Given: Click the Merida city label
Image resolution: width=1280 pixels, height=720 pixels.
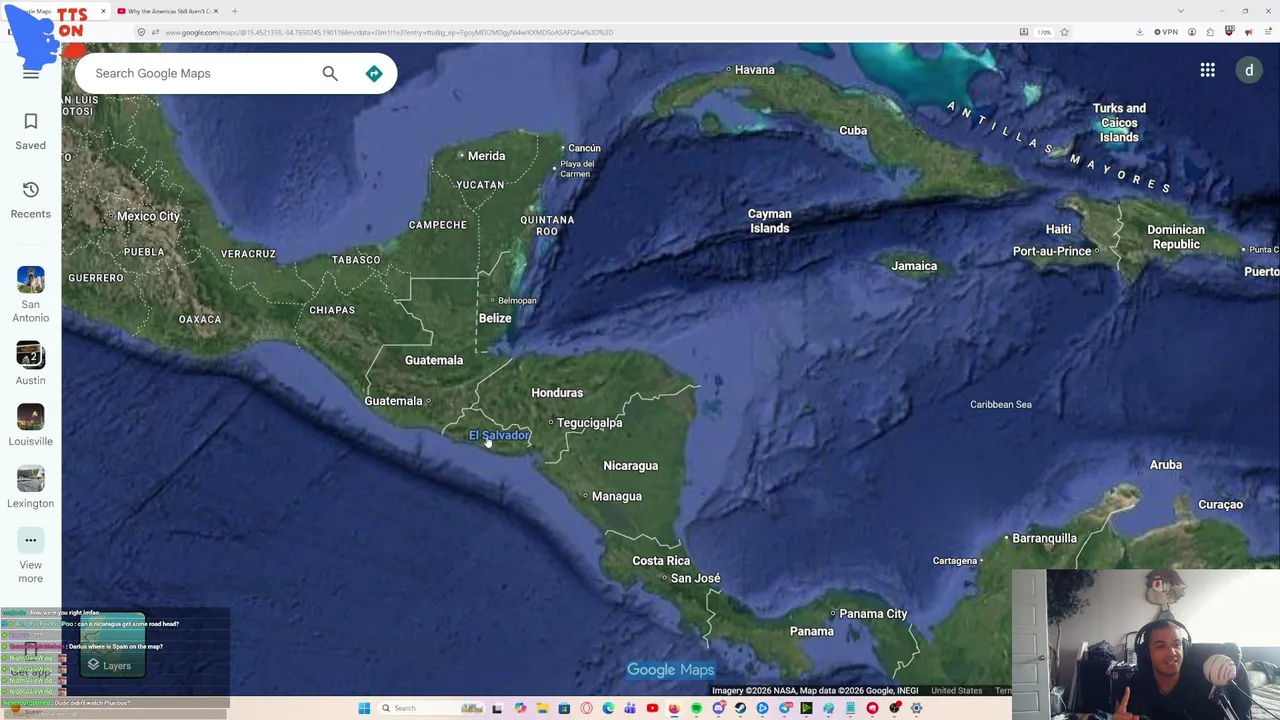Looking at the screenshot, I should [487, 156].
